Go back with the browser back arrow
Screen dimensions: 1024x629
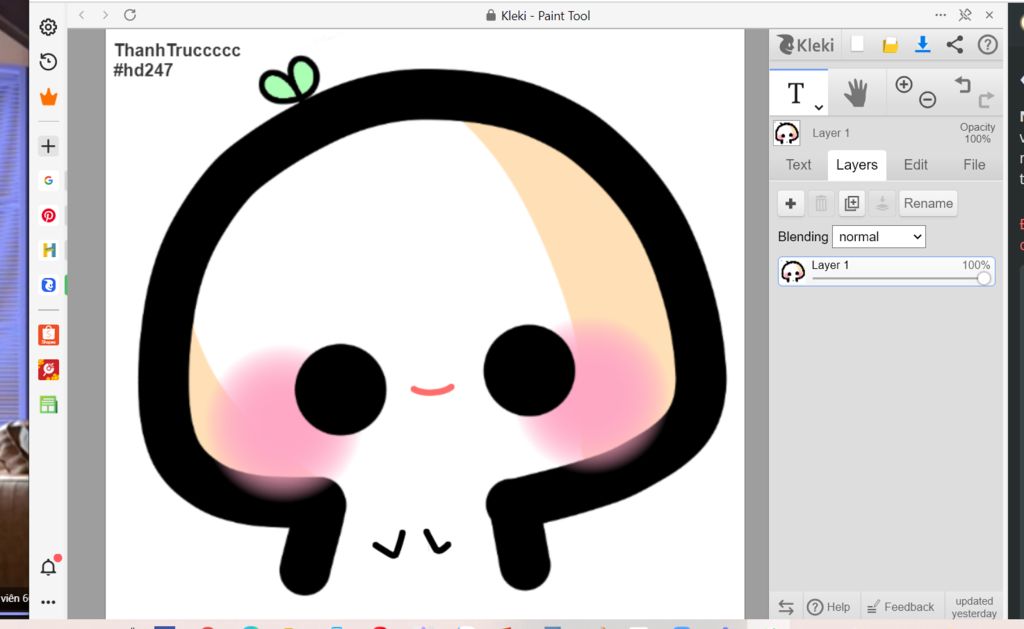point(82,15)
